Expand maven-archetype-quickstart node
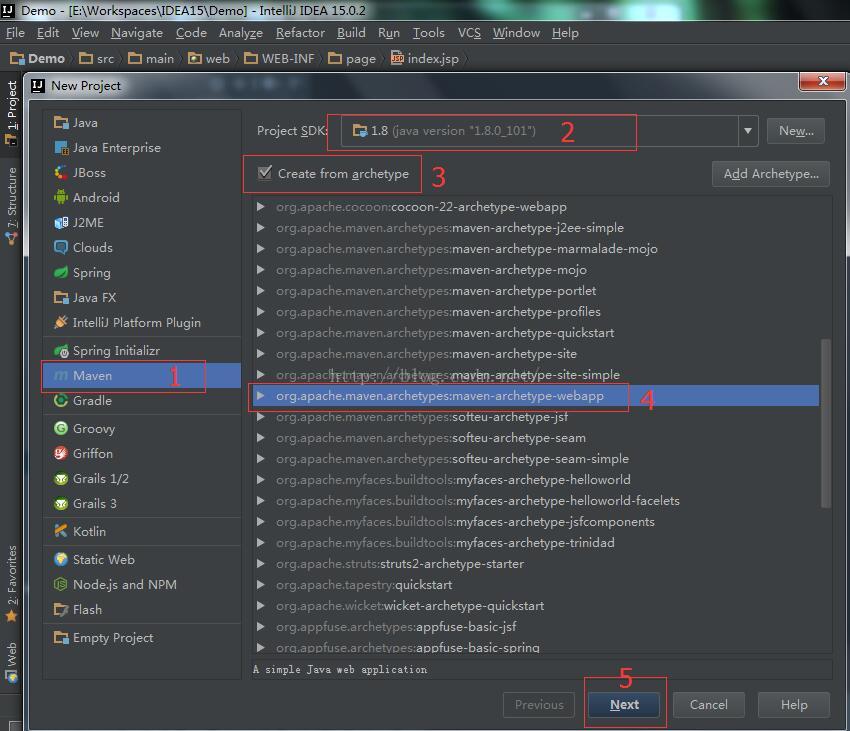 point(261,332)
